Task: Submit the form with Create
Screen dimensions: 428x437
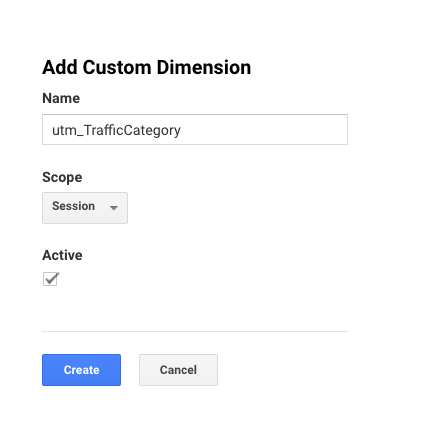Action: click(81, 370)
